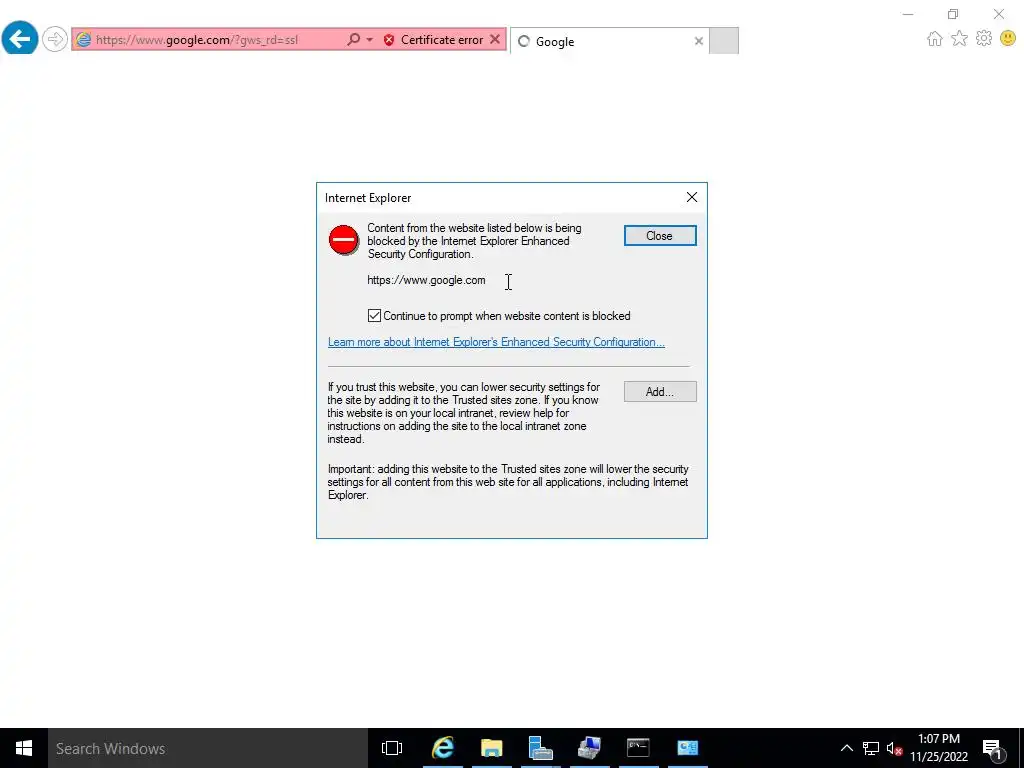The image size is (1024, 768).
Task: Close the Internet Explorer dialog with X
Action: pos(692,197)
